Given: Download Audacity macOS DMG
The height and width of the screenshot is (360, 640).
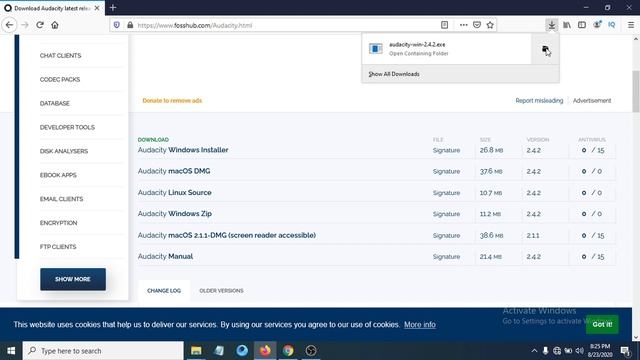Looking at the screenshot, I should tap(174, 171).
